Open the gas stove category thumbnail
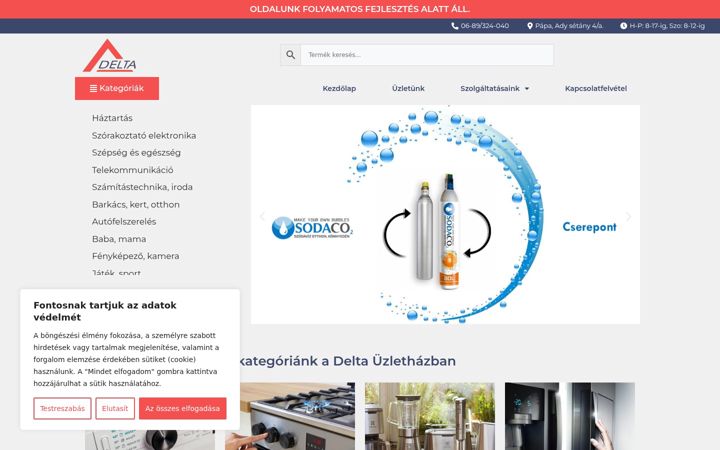This screenshot has width=720, height=450. tap(290, 416)
